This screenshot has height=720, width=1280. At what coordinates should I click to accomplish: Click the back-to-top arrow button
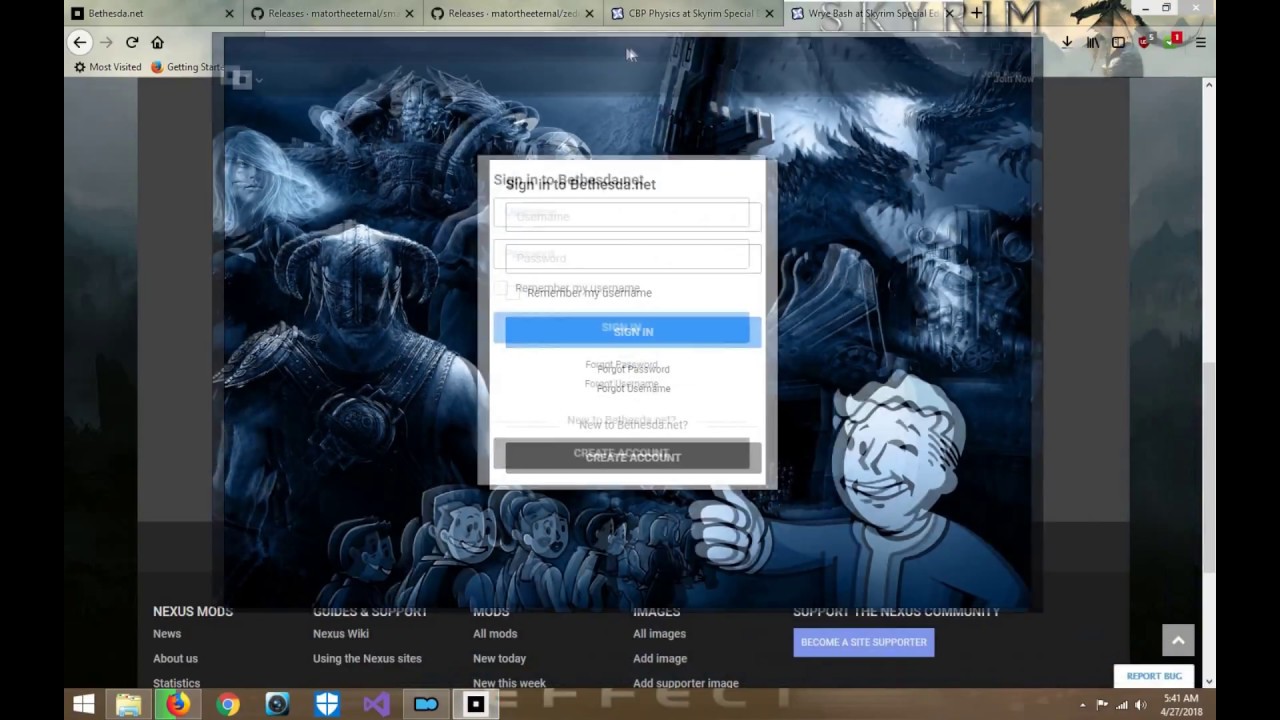pos(1178,641)
